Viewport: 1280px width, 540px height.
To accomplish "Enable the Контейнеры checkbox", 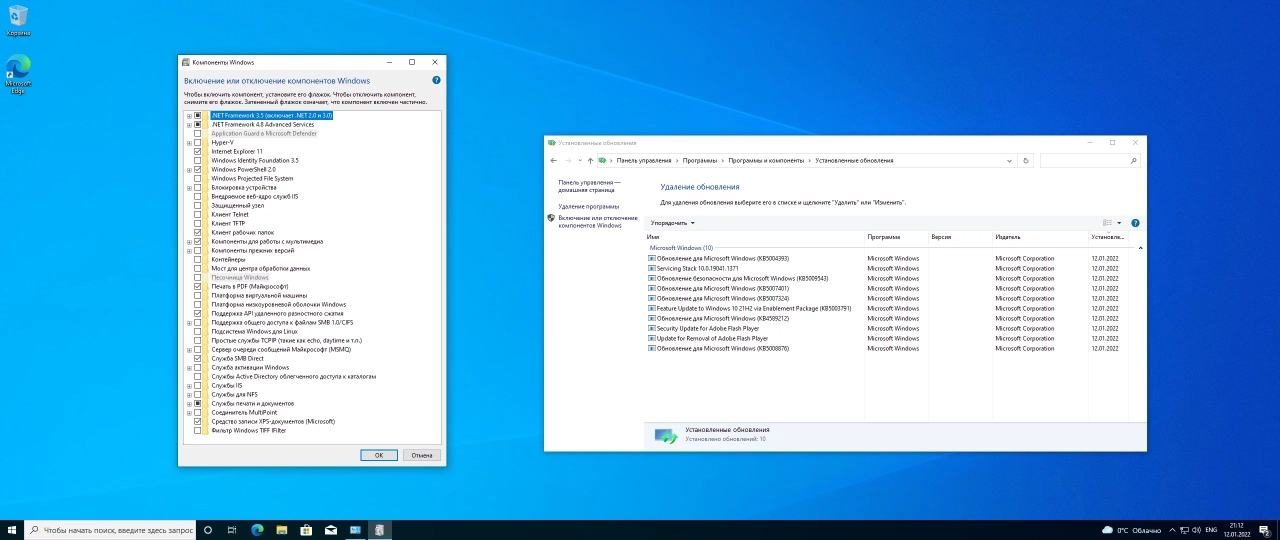I will (x=197, y=259).
